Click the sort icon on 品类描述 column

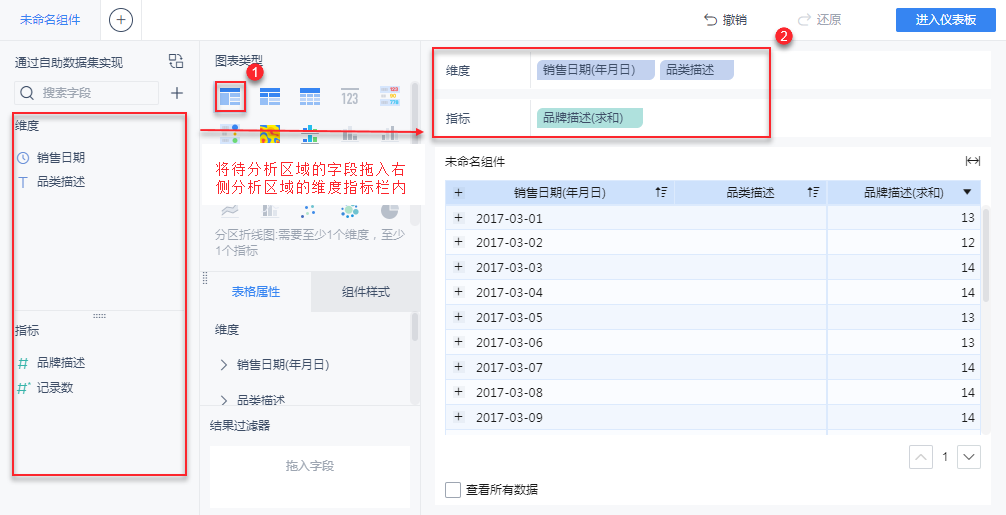pos(813,193)
